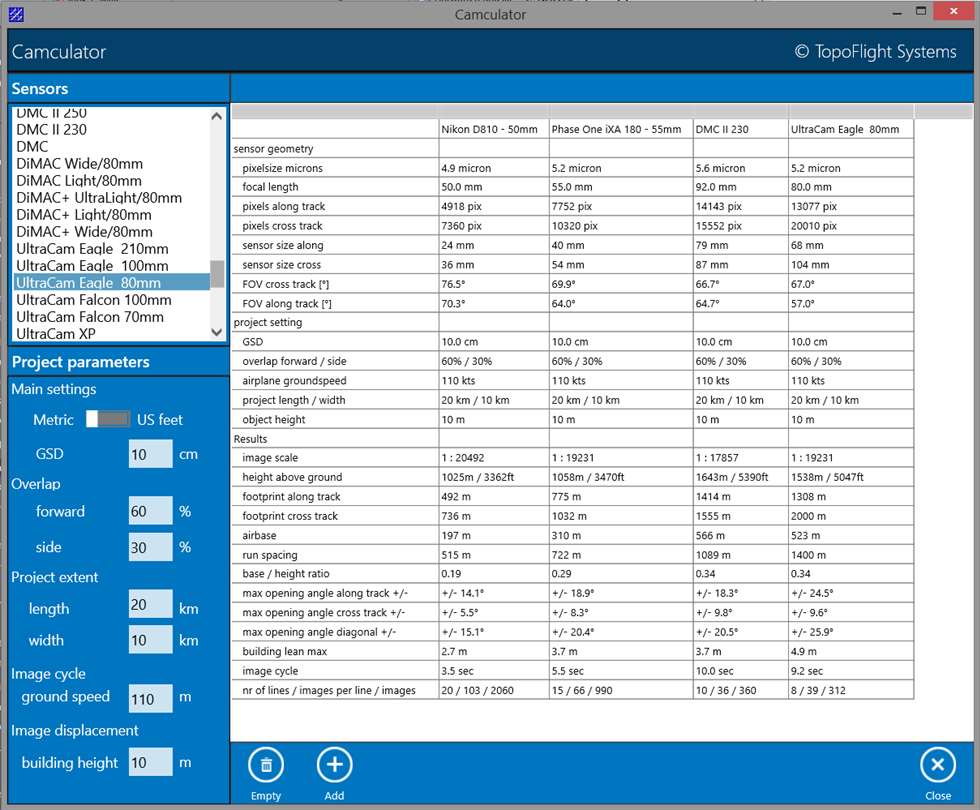Click the DMC II 230 column header

click(x=741, y=129)
